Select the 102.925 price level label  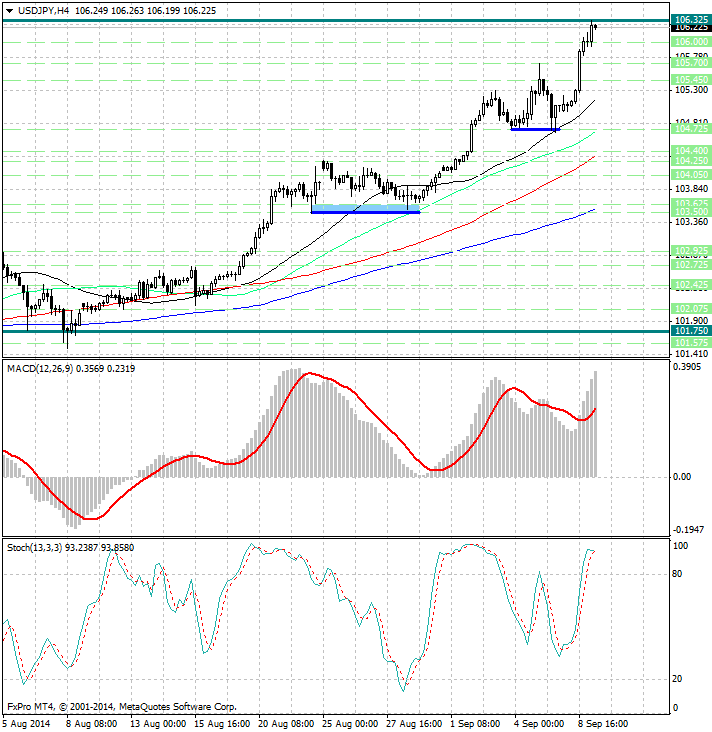691,251
